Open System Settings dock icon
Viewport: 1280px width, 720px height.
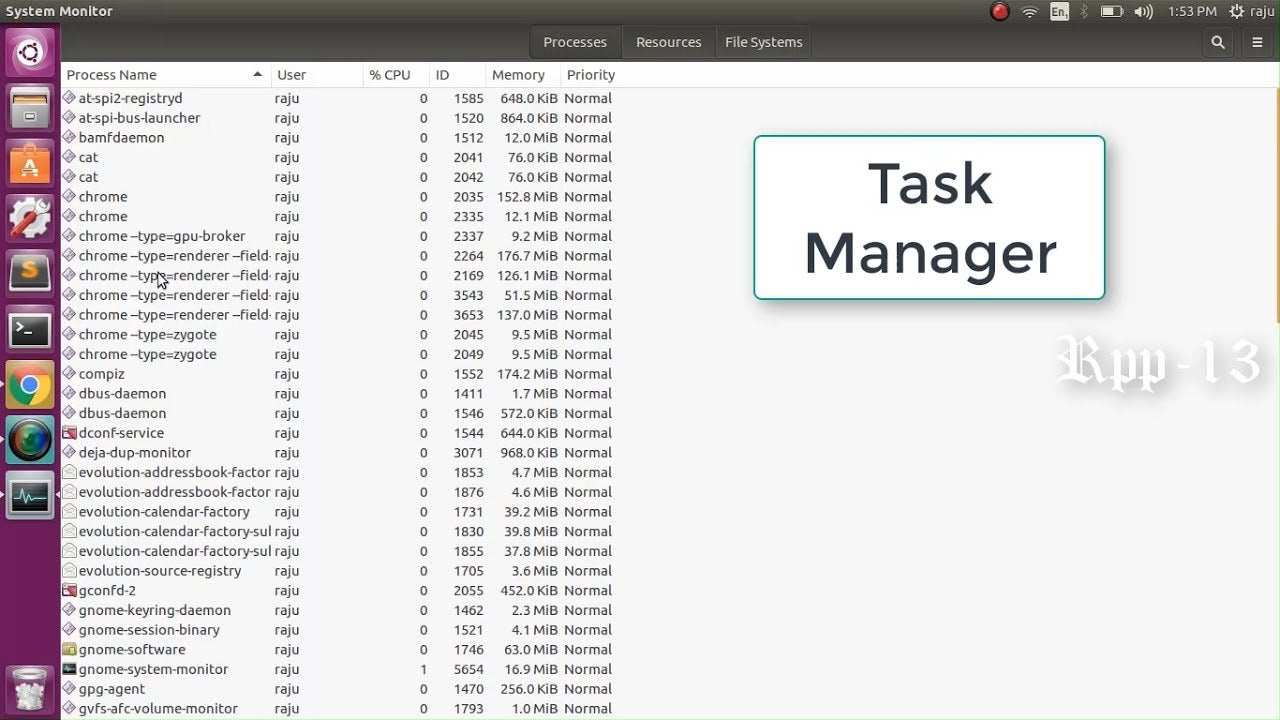[x=30, y=217]
